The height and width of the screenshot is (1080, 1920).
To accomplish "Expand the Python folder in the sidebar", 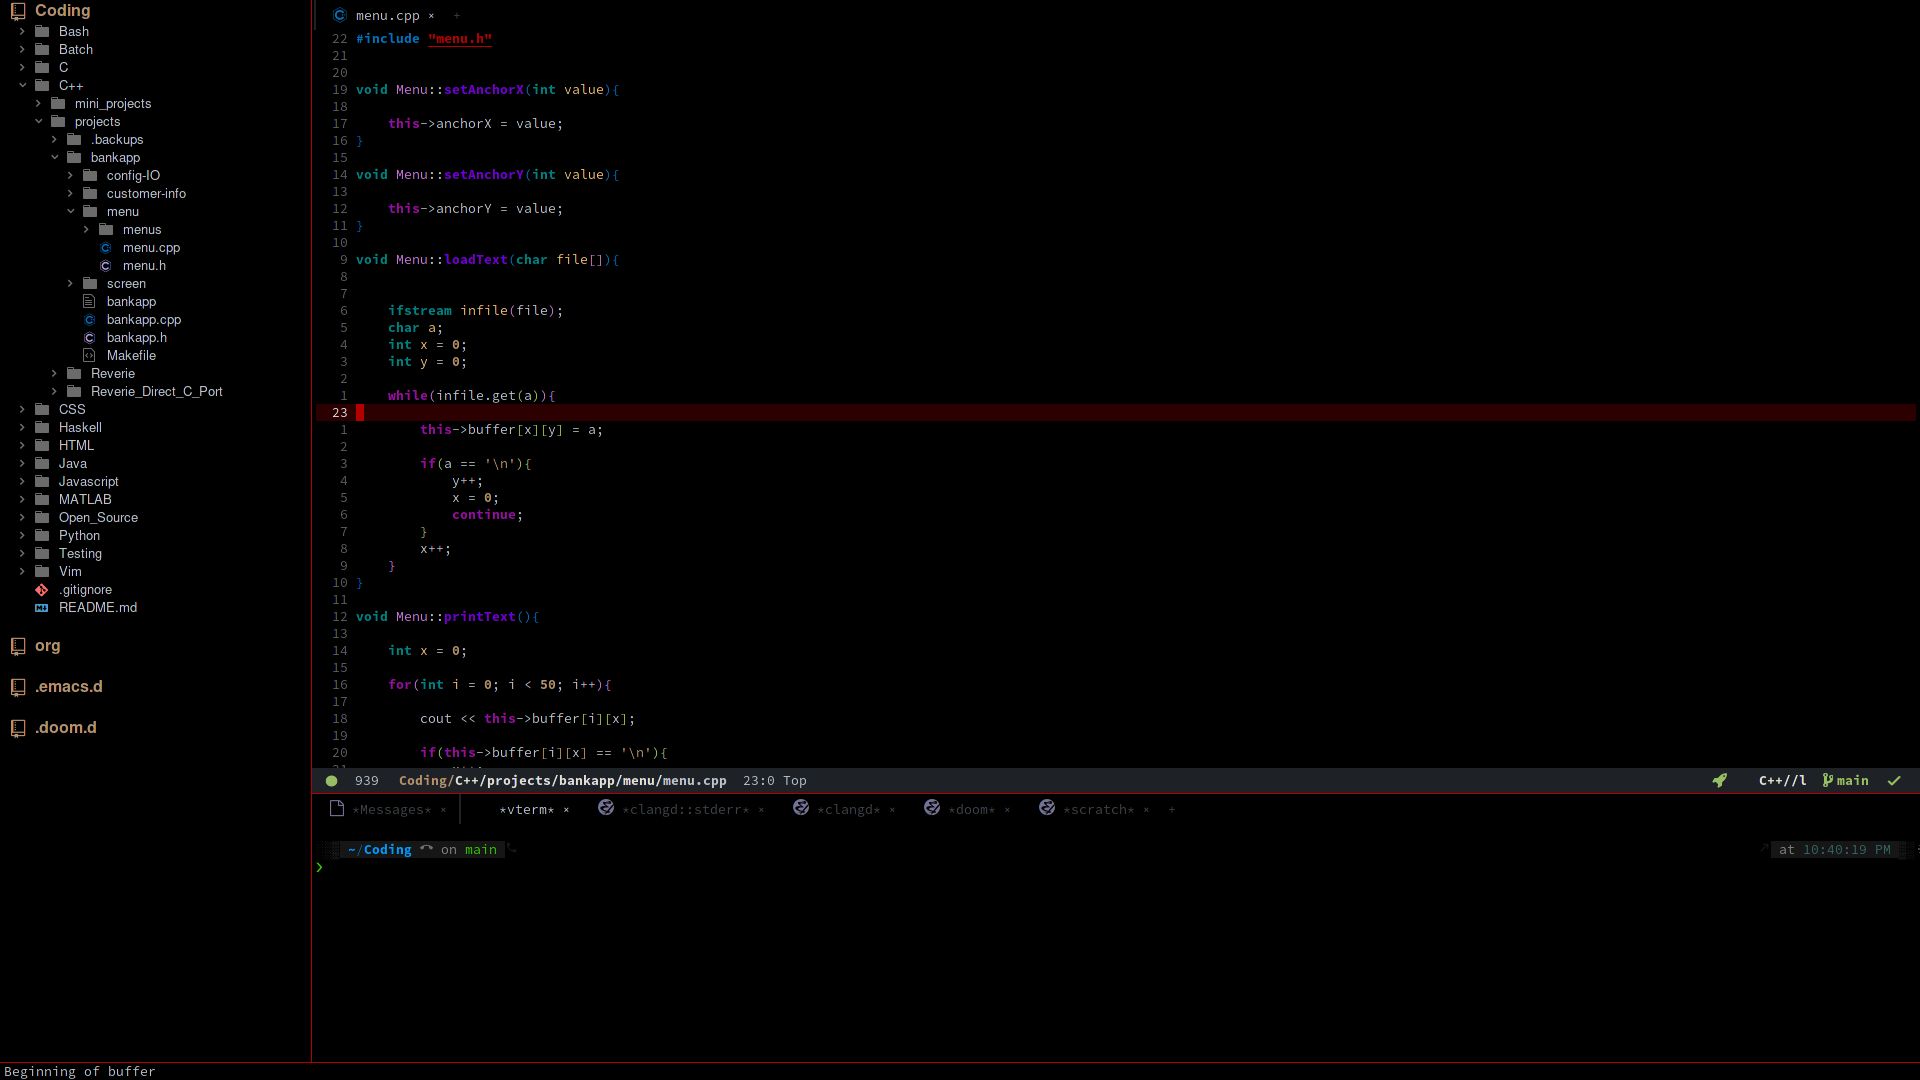I will (x=22, y=535).
